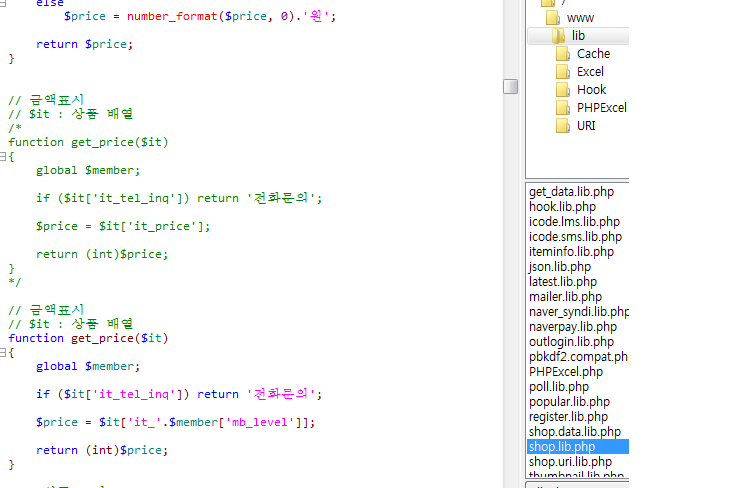Collapse the second get_price function fold marker
737x488 pixels.
pos(4,353)
